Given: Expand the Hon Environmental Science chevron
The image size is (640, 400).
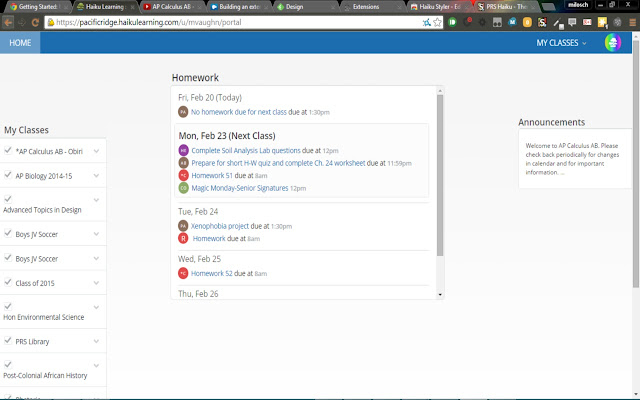Looking at the screenshot, I should (x=96, y=307).
